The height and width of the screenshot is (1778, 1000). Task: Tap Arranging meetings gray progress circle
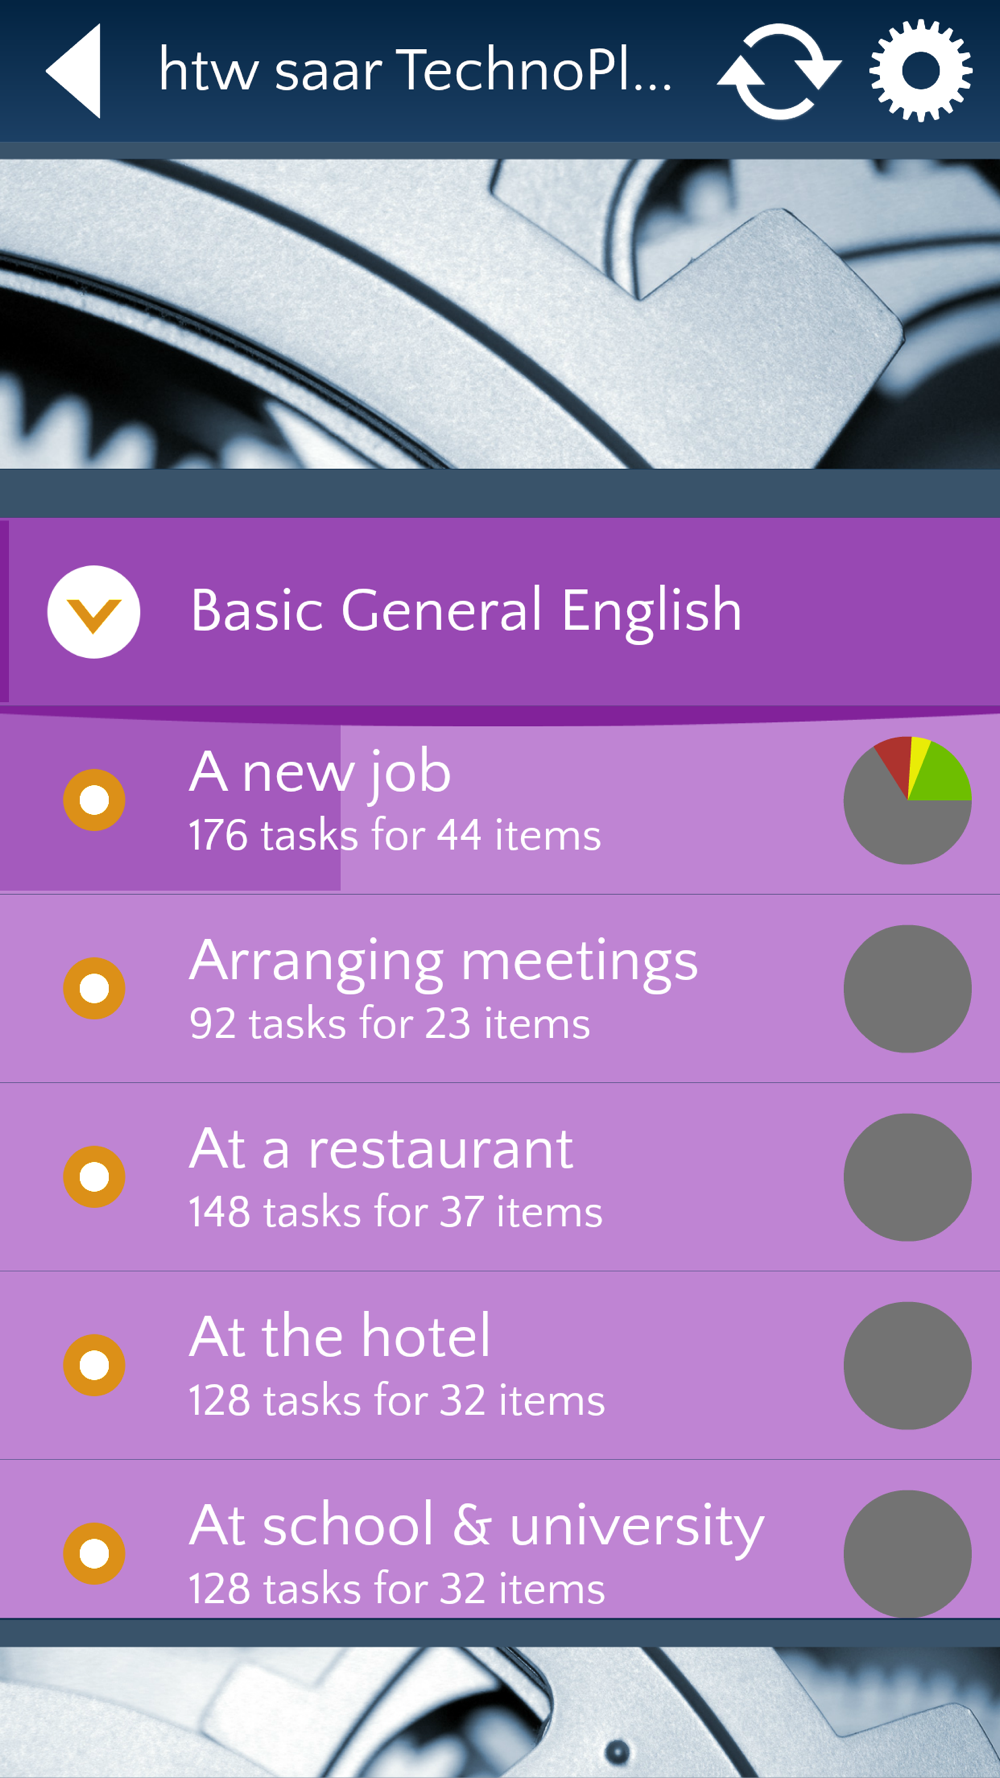pyautogui.click(x=907, y=988)
